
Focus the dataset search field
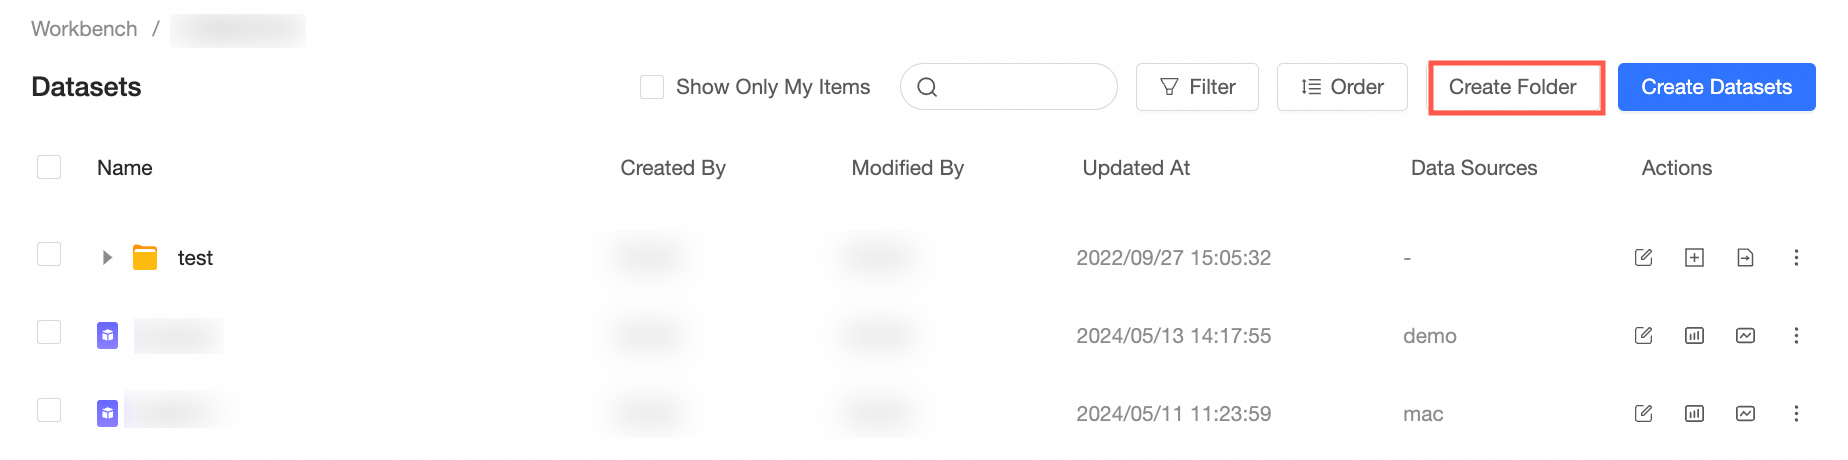tap(1009, 87)
